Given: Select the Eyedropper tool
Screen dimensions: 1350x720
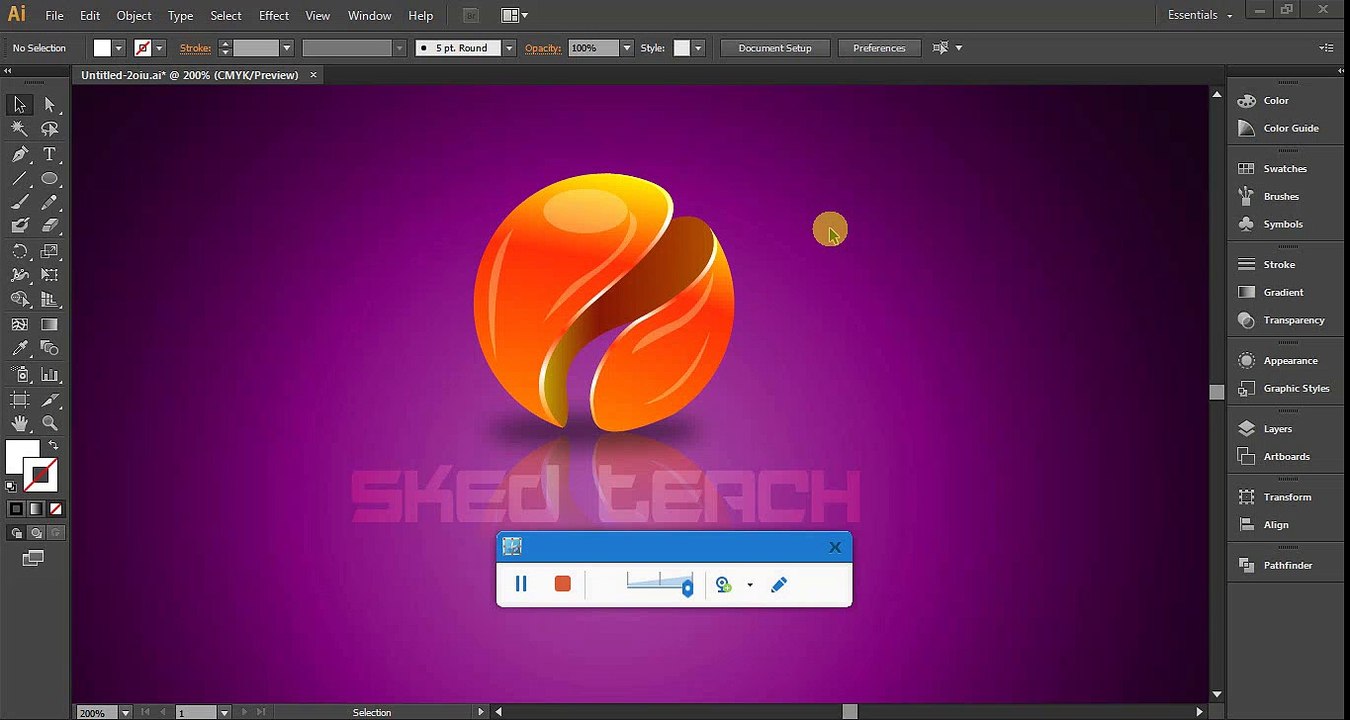Looking at the screenshot, I should [x=19, y=348].
